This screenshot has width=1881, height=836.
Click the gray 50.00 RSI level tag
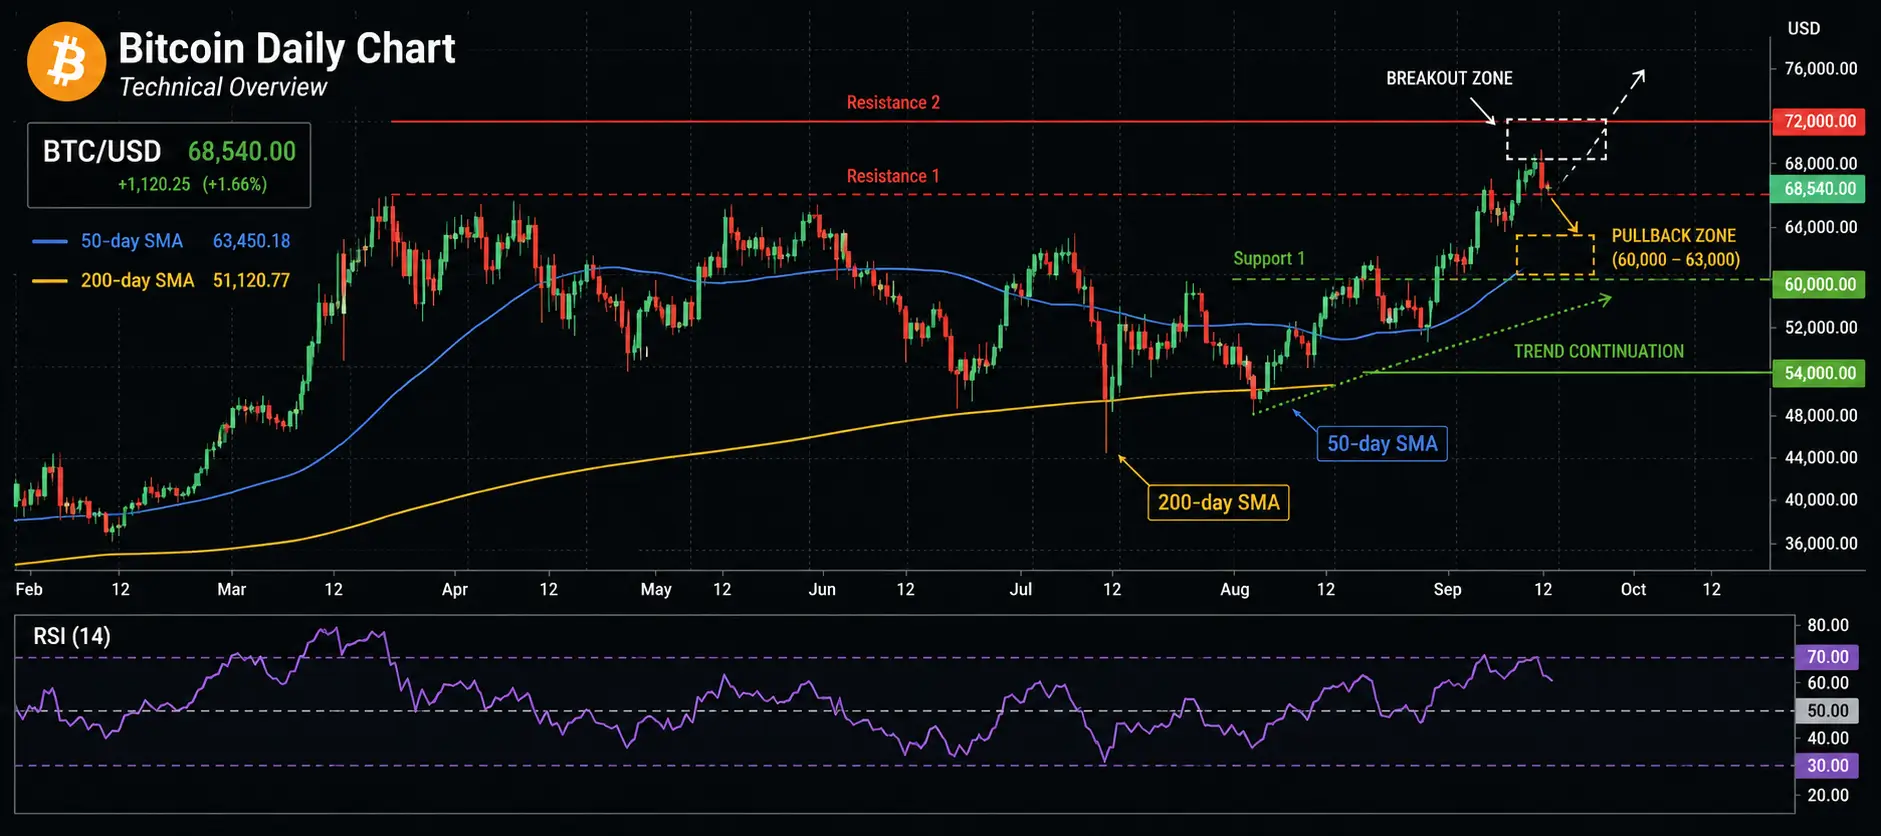coord(1827,711)
